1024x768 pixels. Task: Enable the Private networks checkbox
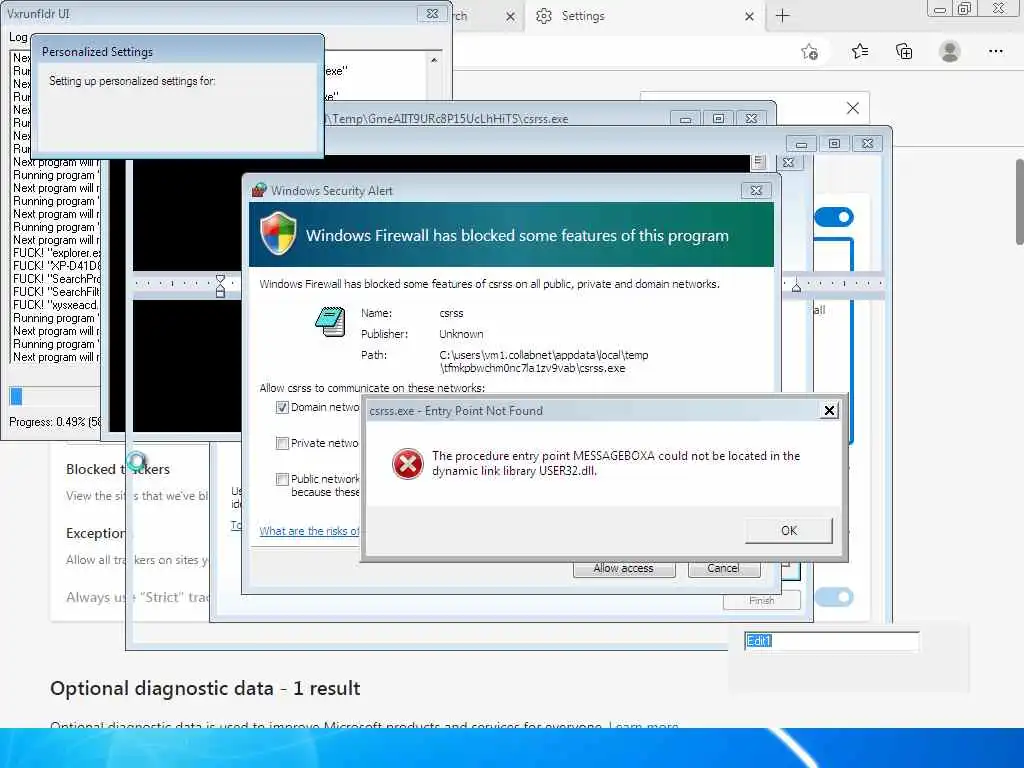(282, 443)
